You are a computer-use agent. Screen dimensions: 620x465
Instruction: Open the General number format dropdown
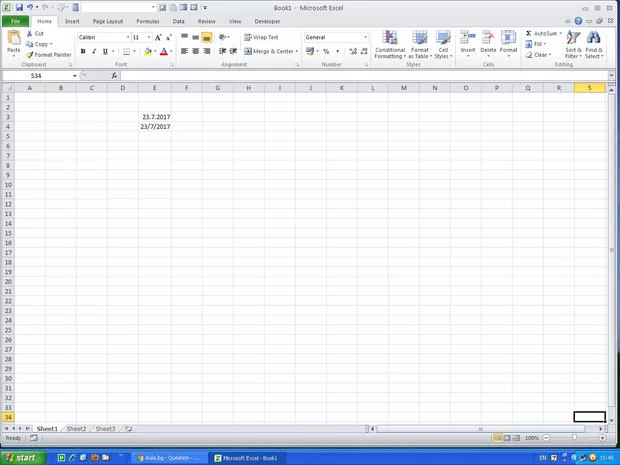click(x=365, y=37)
